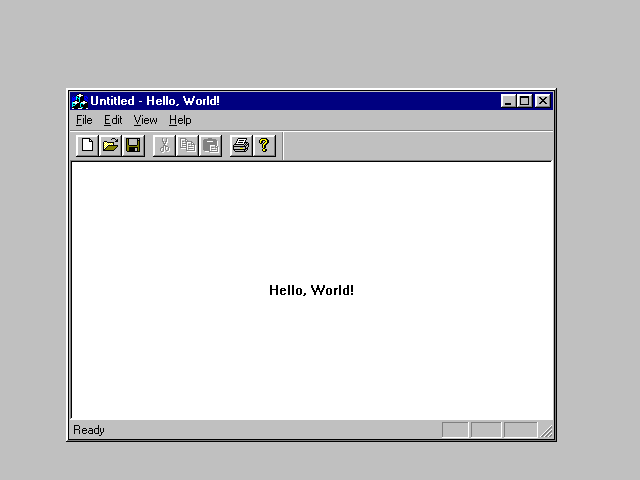Screen dimensions: 640x480
Task: Click the Copy toolbar icon
Action: 187,146
